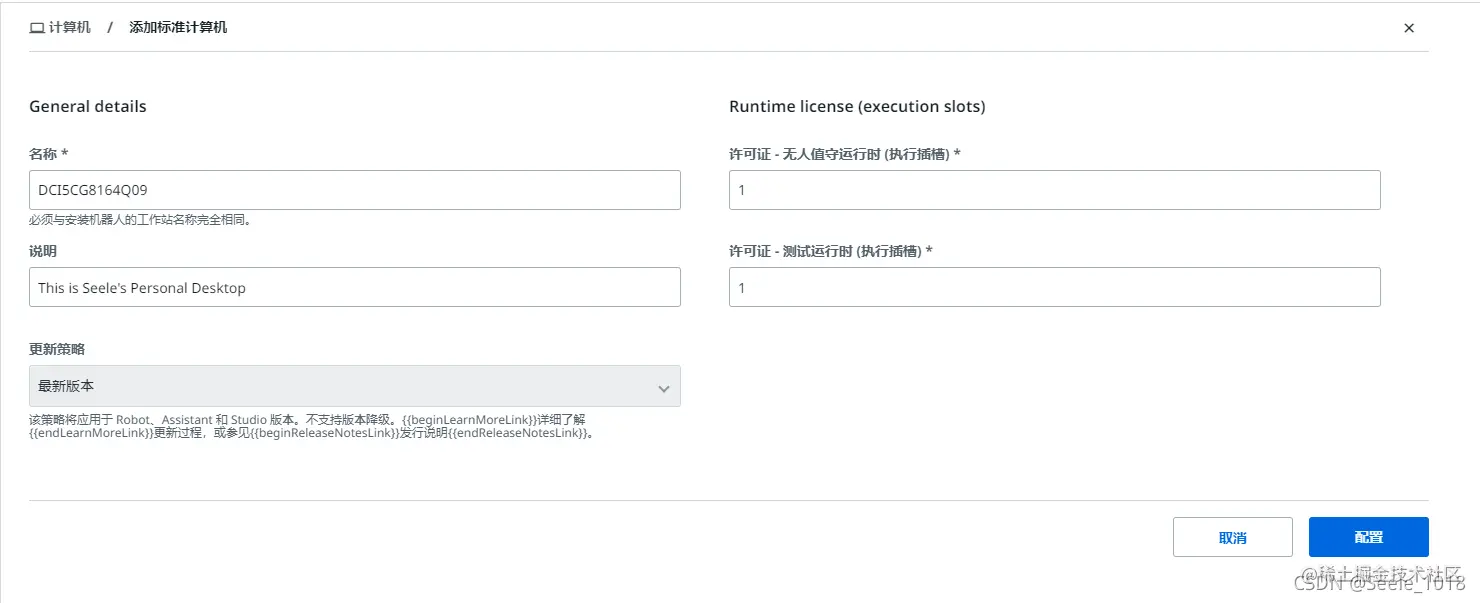Open the 更新策略 dropdown showing 最新版本

(x=355, y=386)
